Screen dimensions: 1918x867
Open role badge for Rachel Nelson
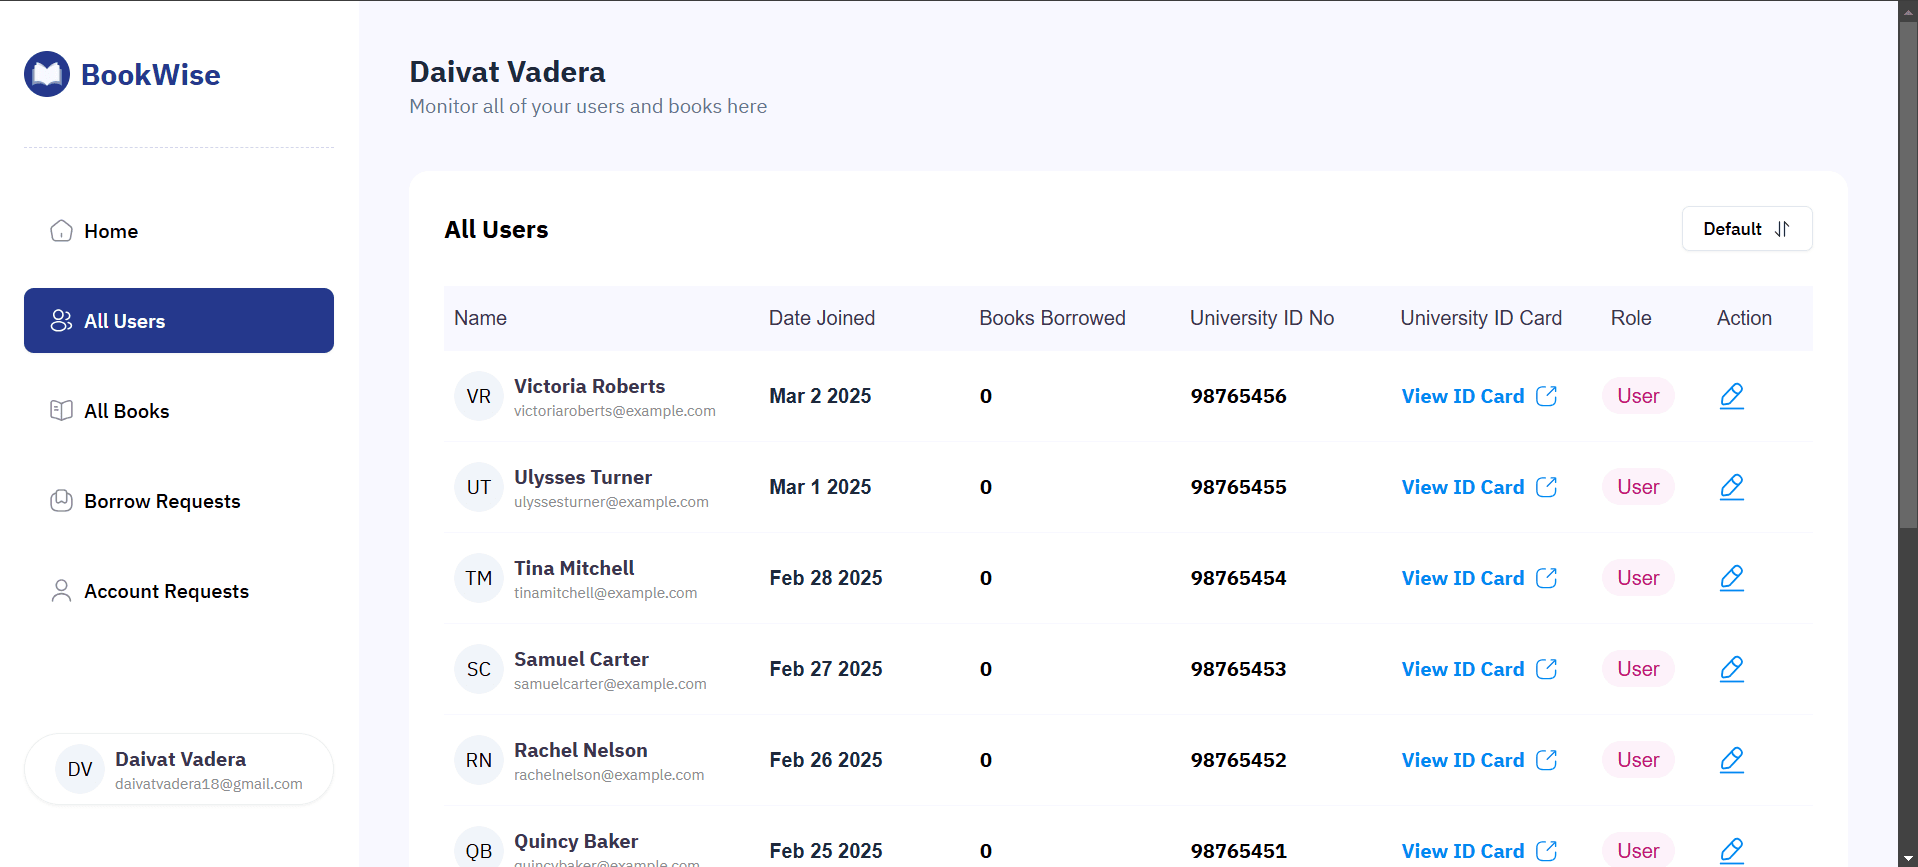tap(1637, 760)
